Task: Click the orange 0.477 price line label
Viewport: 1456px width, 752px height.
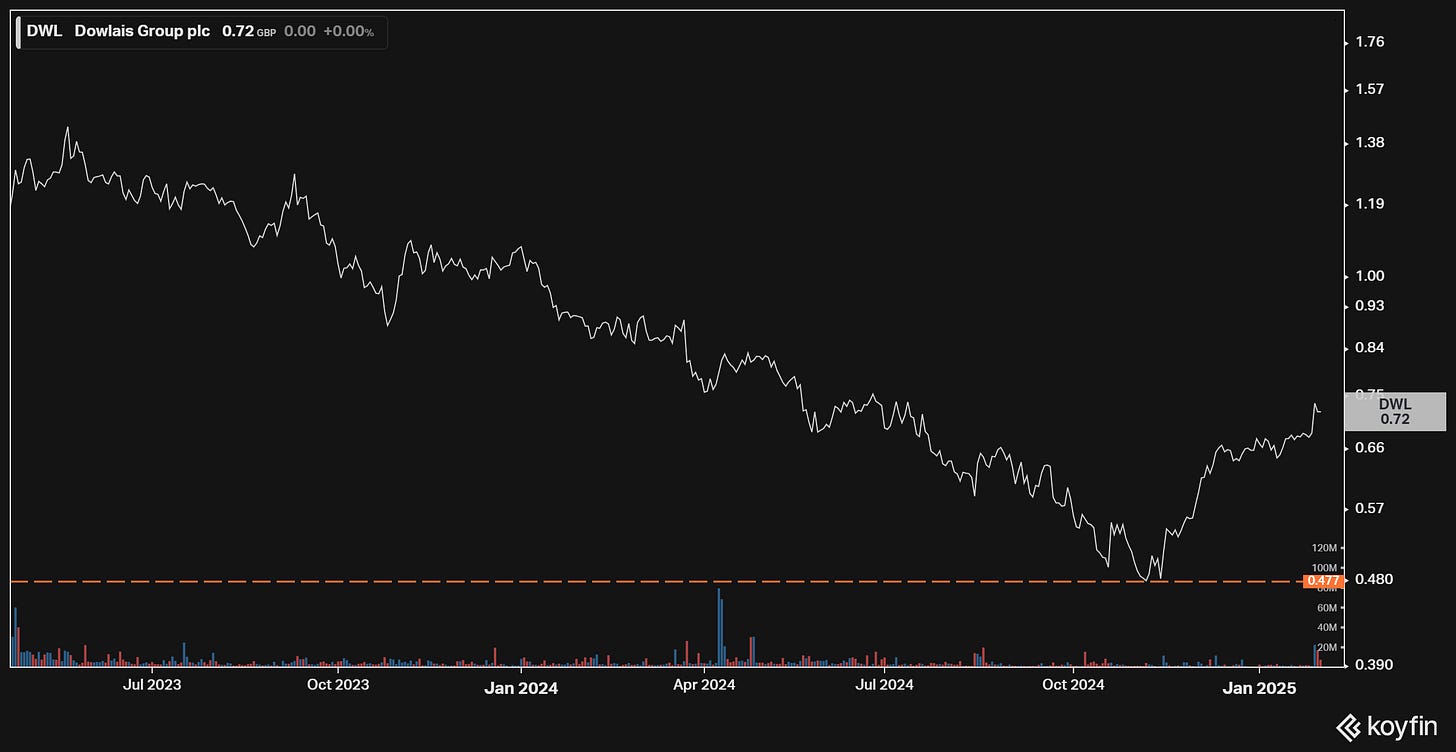Action: pyautogui.click(x=1323, y=581)
